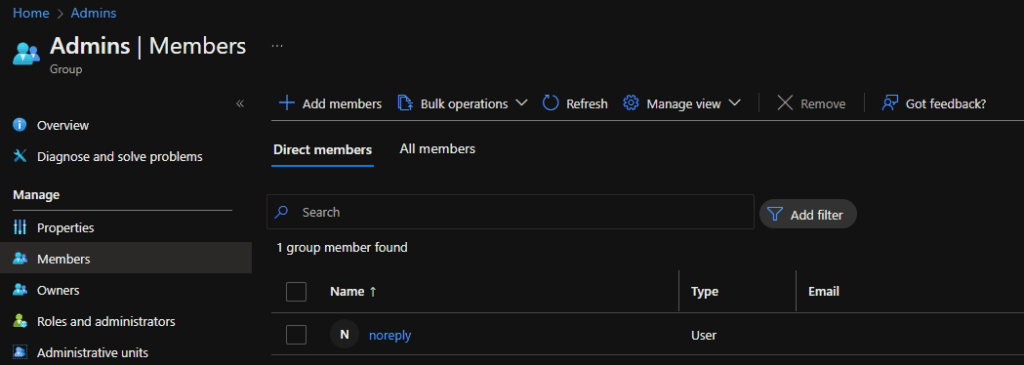Click the Diagnose and solve problems wrench icon
The height and width of the screenshot is (365, 1024).
[20, 156]
